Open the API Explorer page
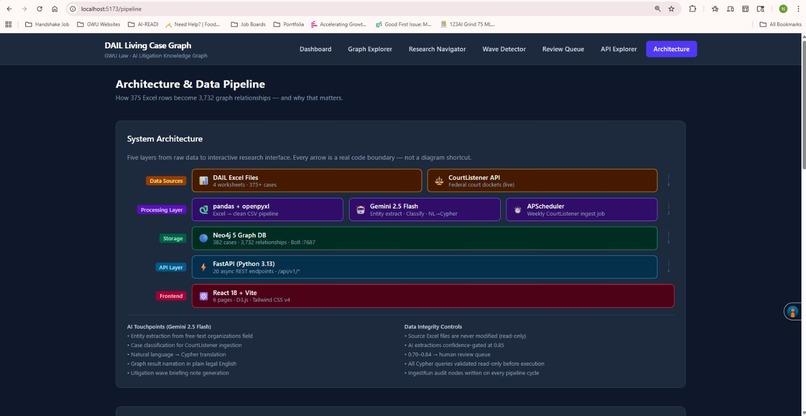 tap(618, 49)
